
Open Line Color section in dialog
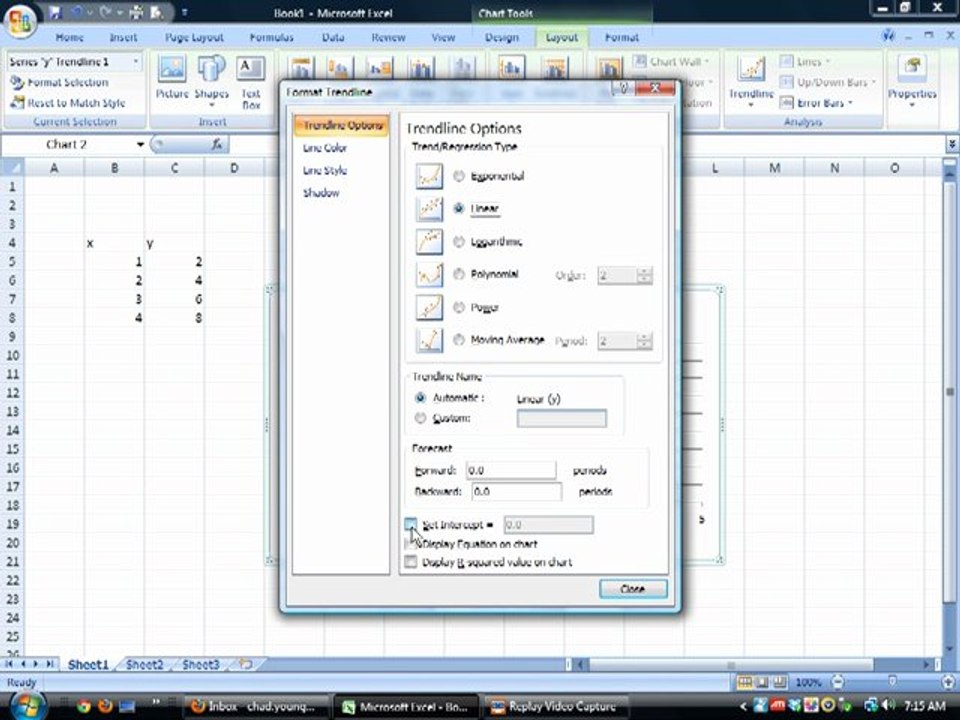click(x=324, y=148)
